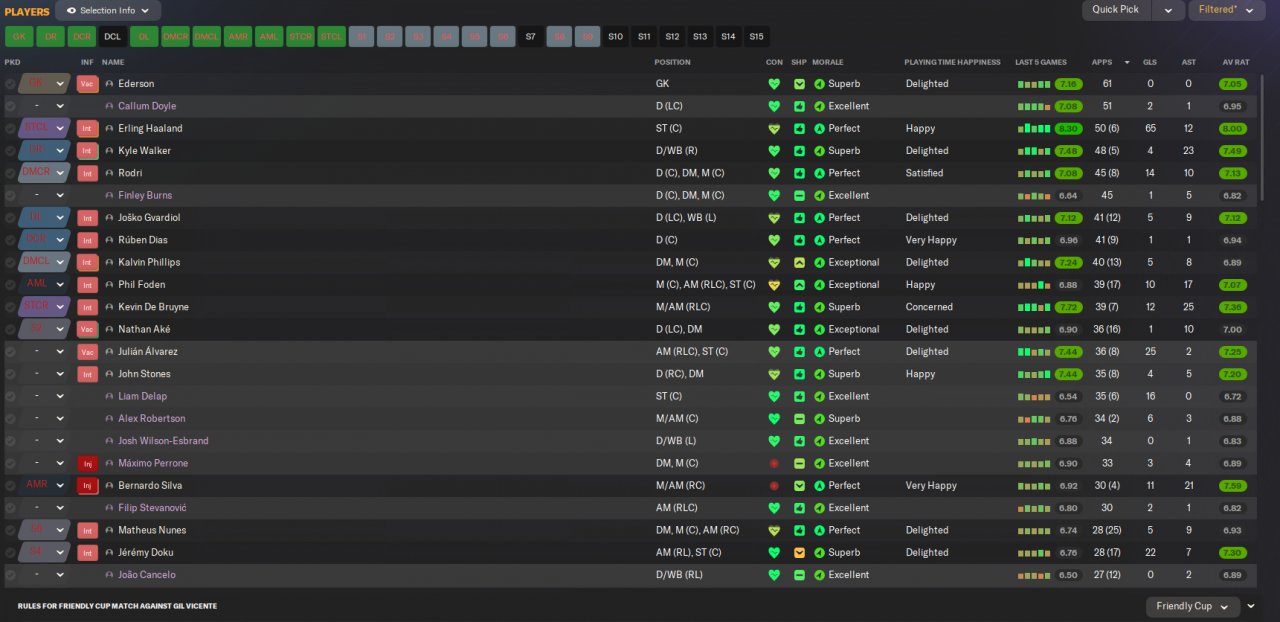
Task: Open Bernardo Silva's AMR position pick dropdown
Action: click(x=44, y=486)
